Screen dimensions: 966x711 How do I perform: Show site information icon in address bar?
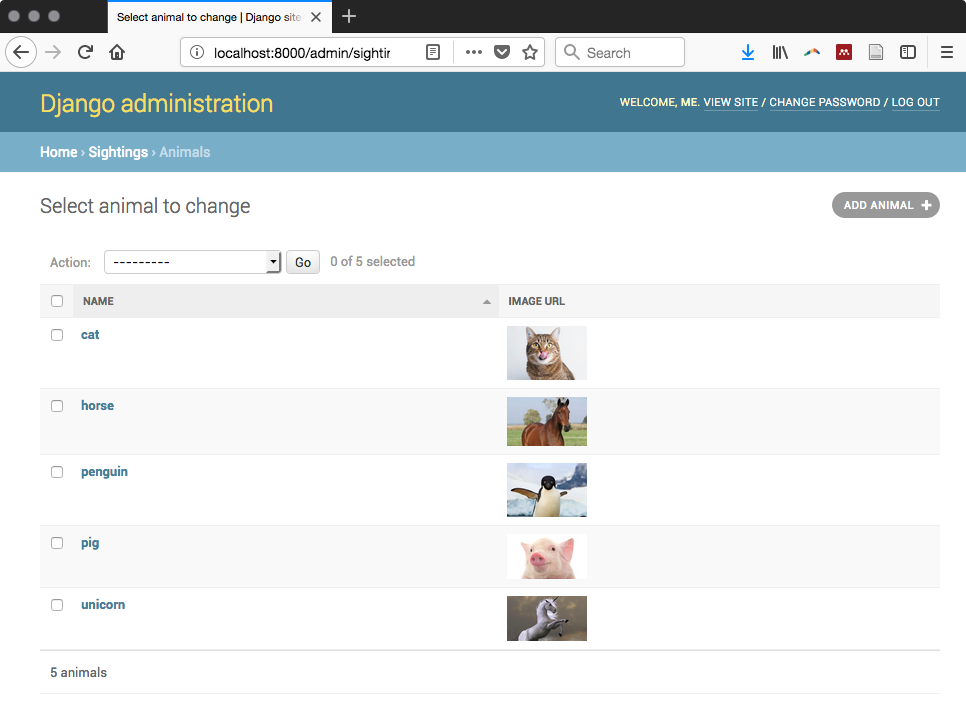pyautogui.click(x=197, y=52)
